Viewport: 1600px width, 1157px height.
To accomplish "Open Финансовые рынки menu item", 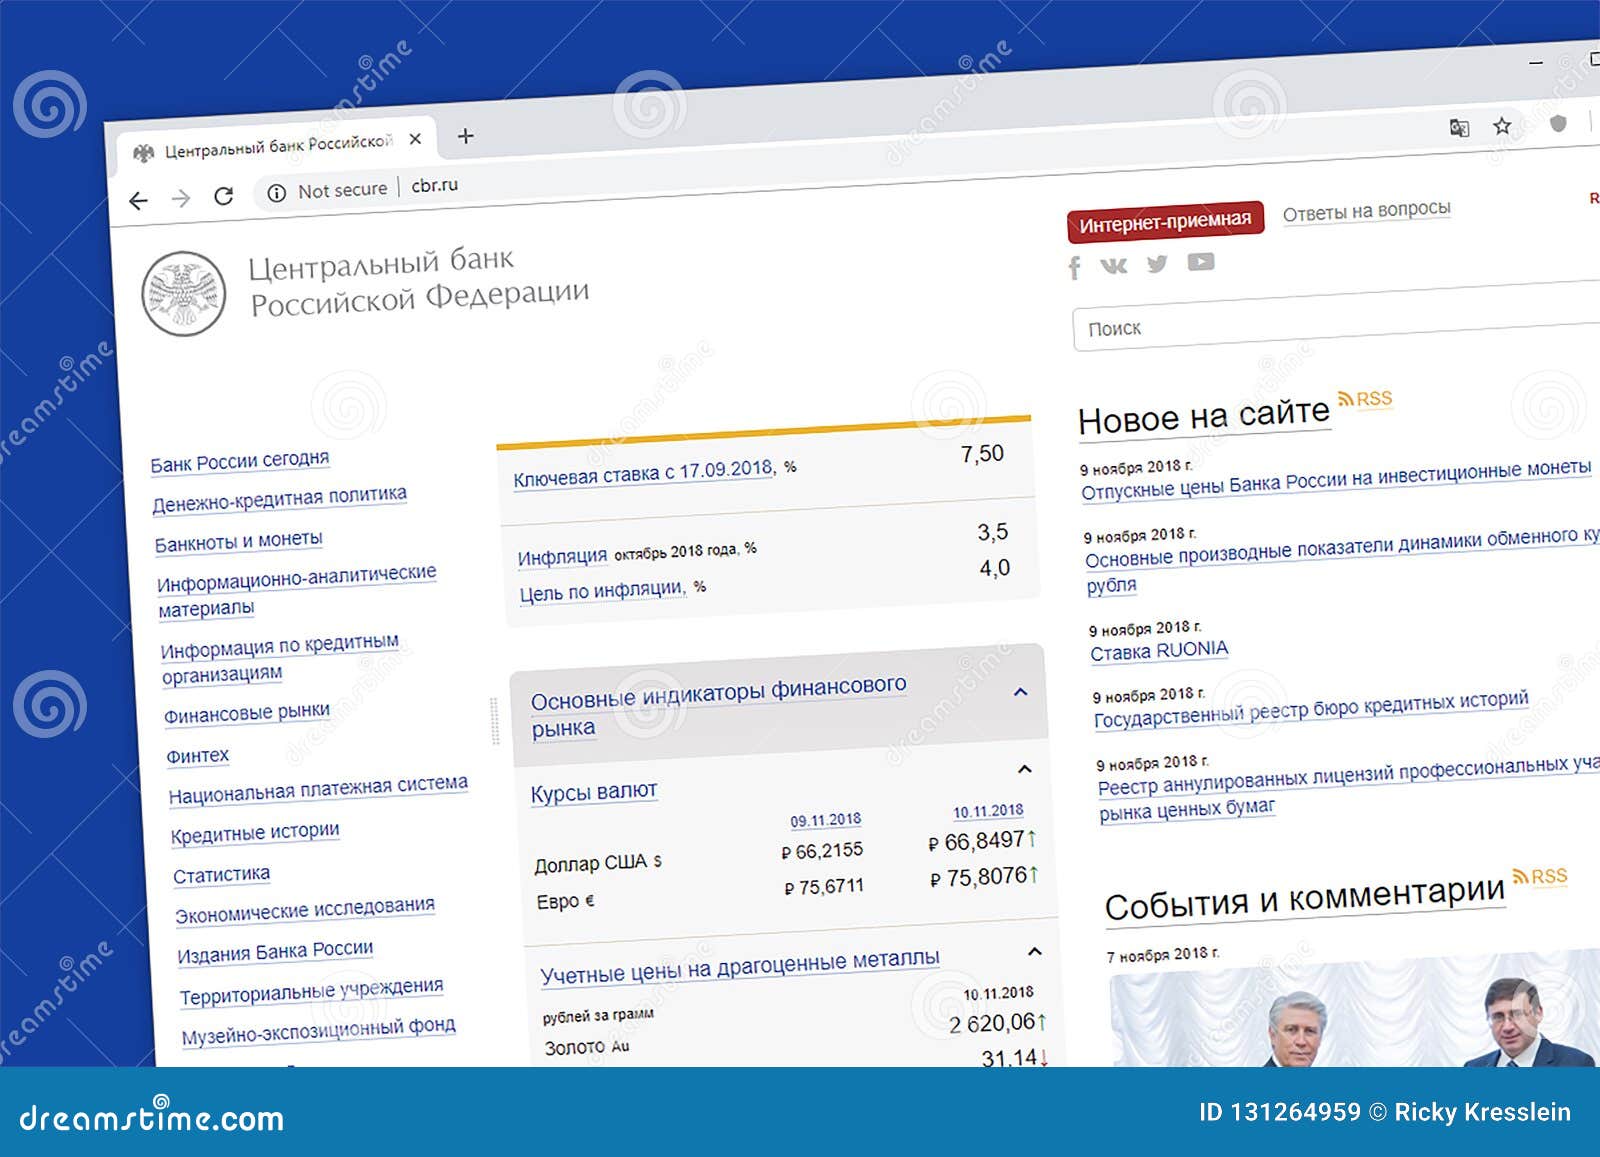I will (x=247, y=713).
